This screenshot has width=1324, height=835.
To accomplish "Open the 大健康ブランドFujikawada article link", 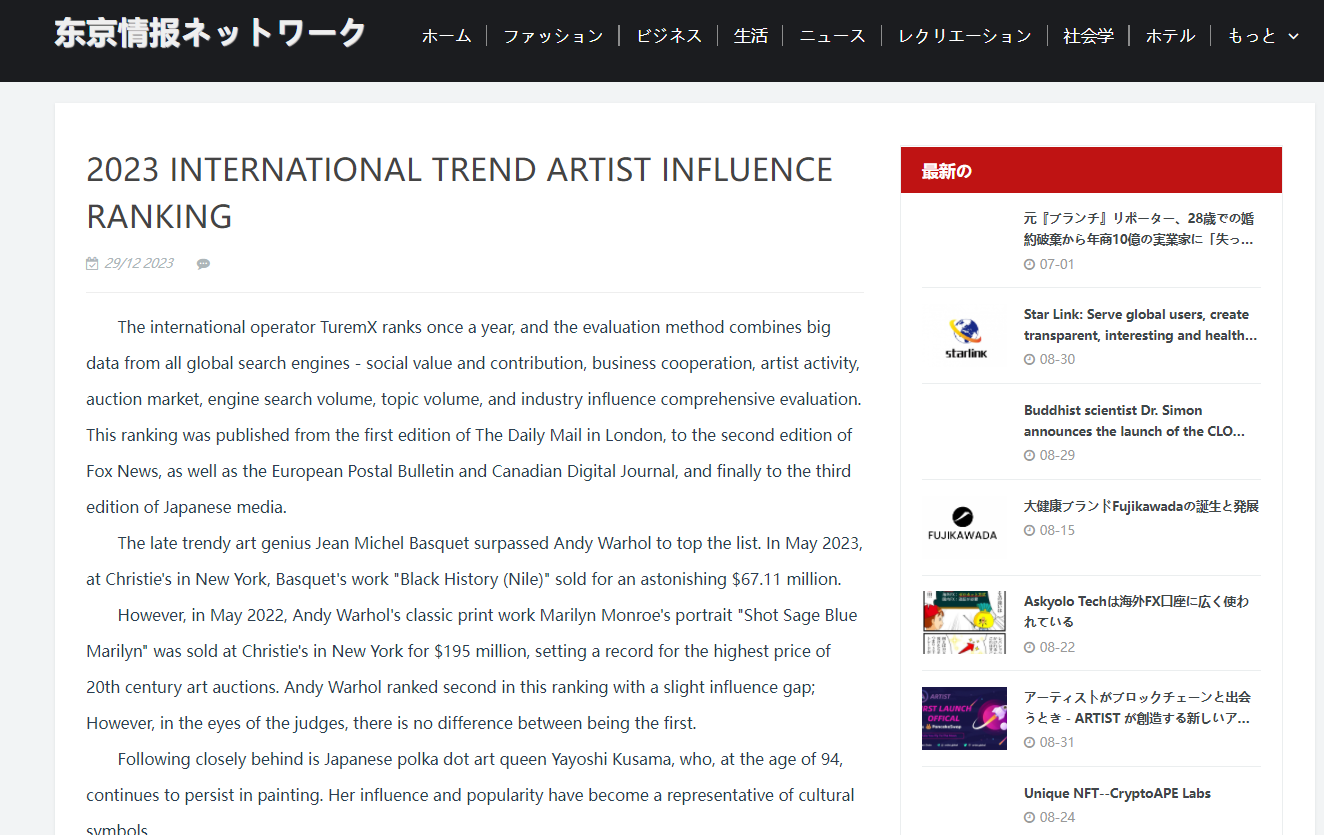I will (1141, 506).
